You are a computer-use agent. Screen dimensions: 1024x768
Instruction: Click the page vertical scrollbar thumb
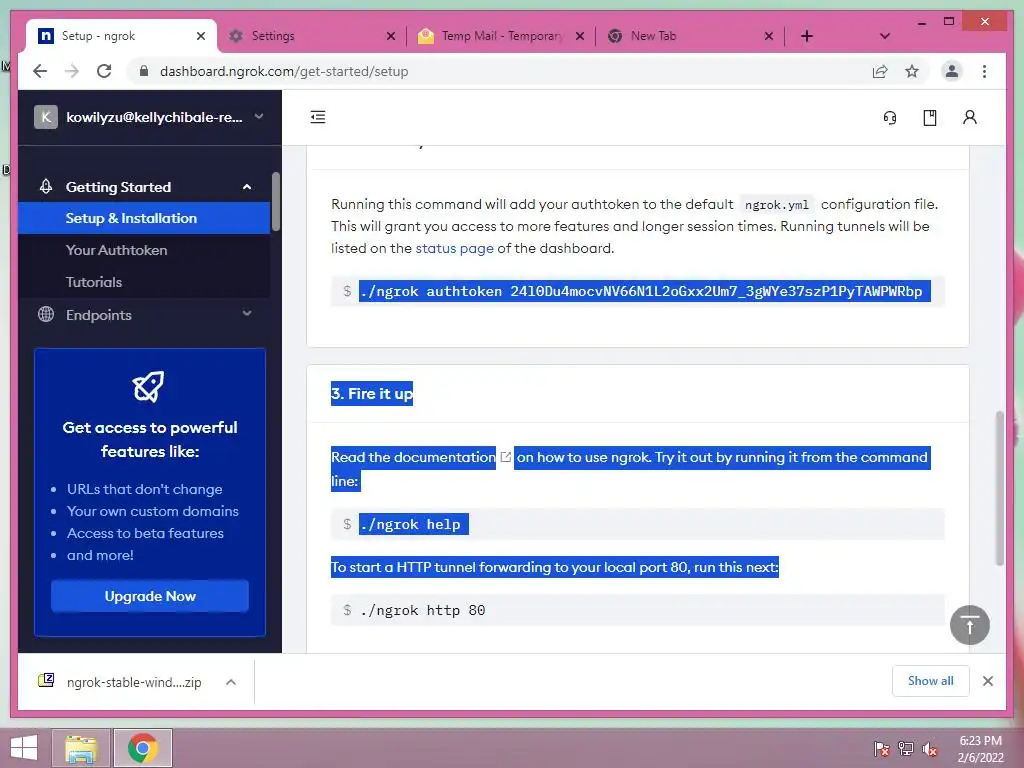click(999, 488)
